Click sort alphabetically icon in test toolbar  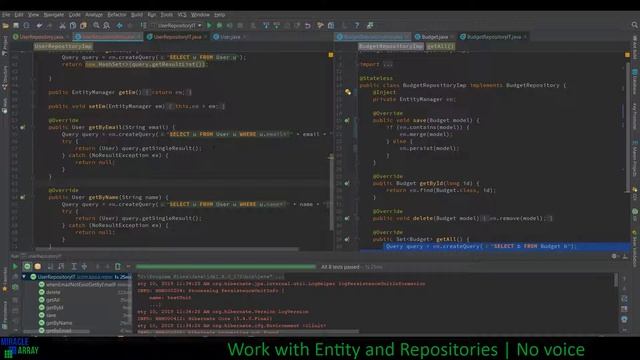pyautogui.click(x=50, y=267)
